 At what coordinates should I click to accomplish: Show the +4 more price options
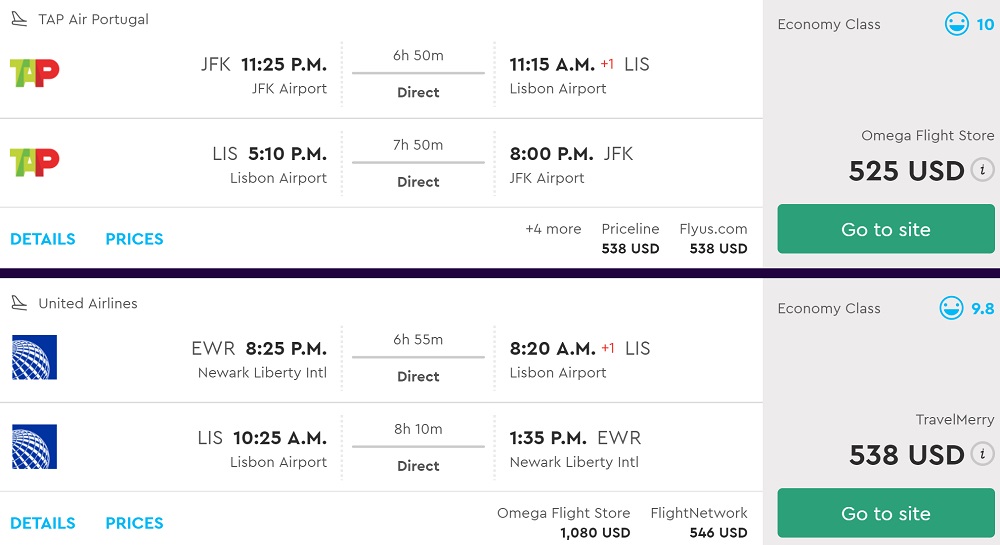coord(553,229)
